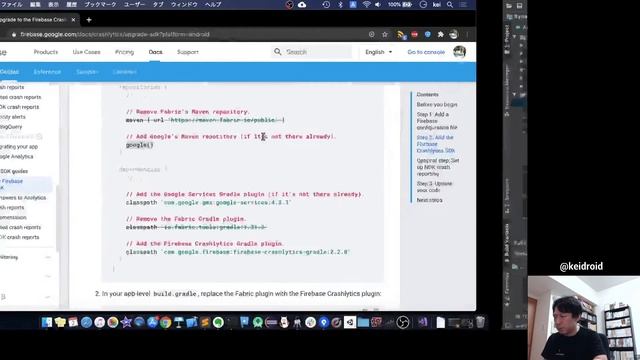Open the language dropdown showing English
This screenshot has height=360, width=640.
[378, 52]
